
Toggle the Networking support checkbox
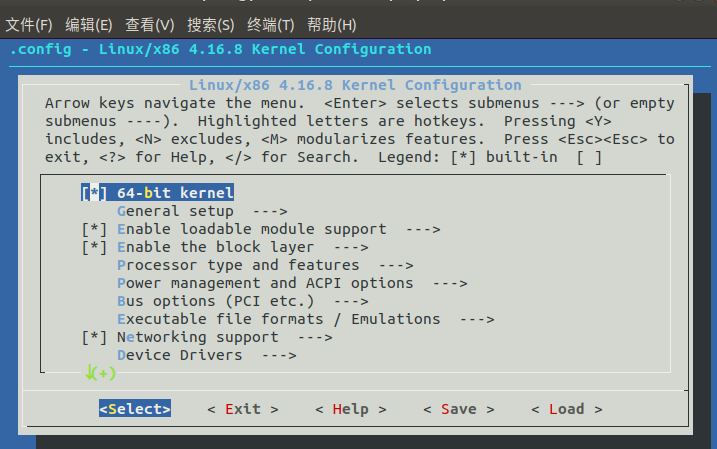[94, 337]
